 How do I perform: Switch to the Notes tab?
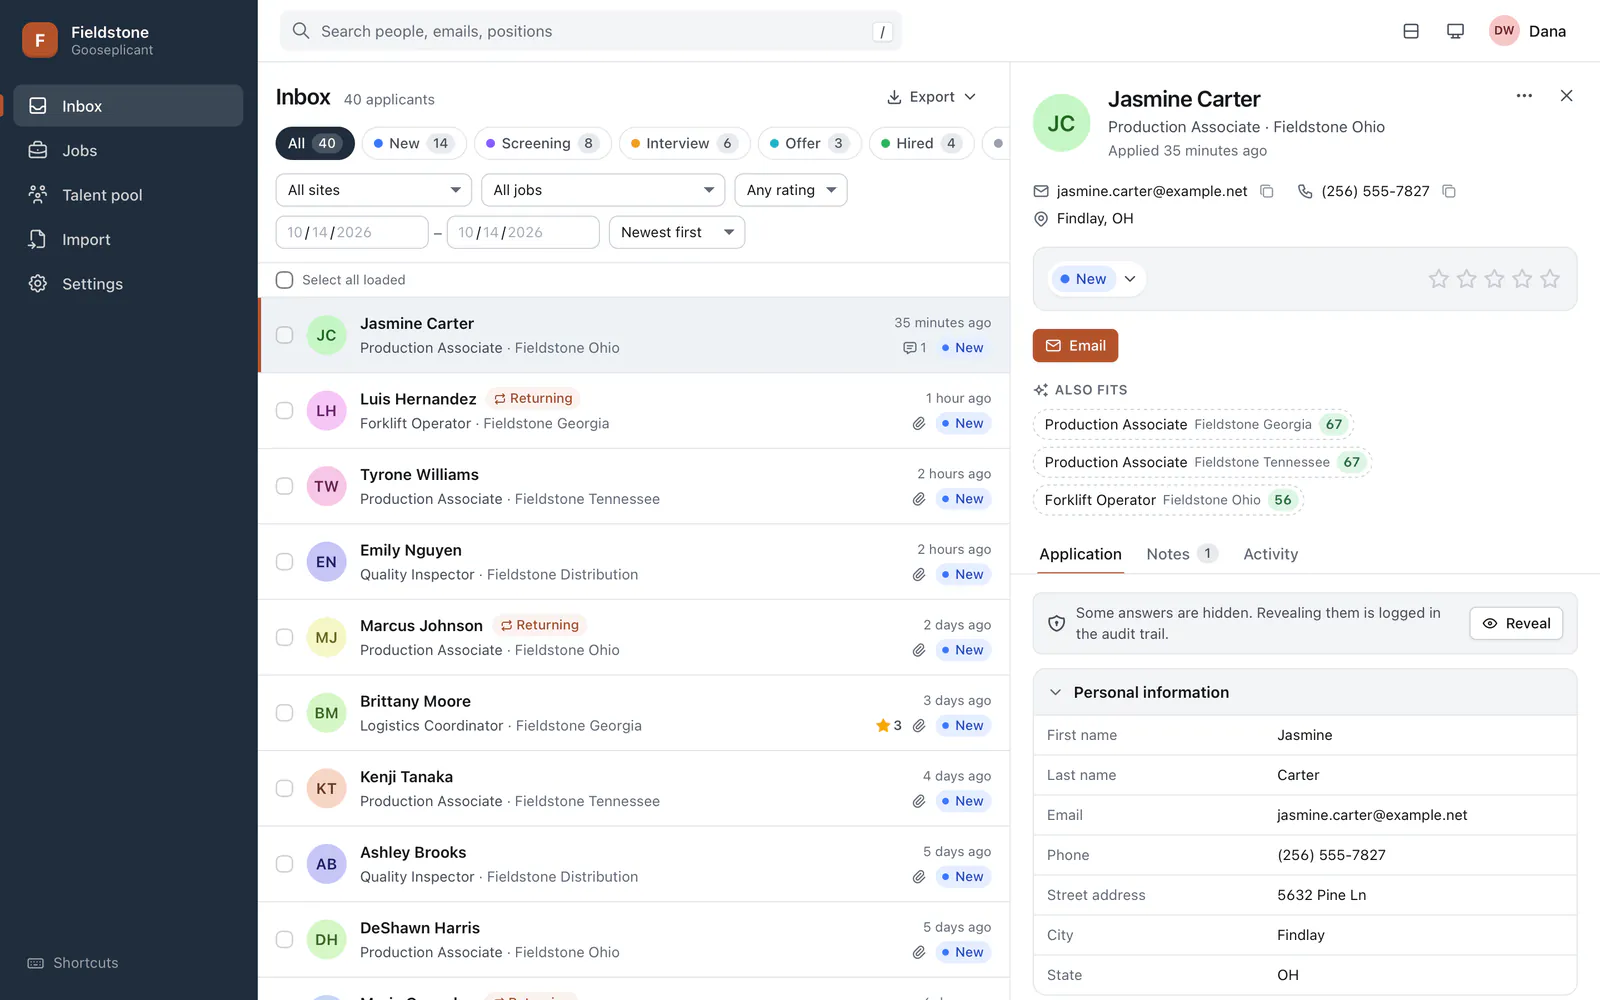[1181, 554]
